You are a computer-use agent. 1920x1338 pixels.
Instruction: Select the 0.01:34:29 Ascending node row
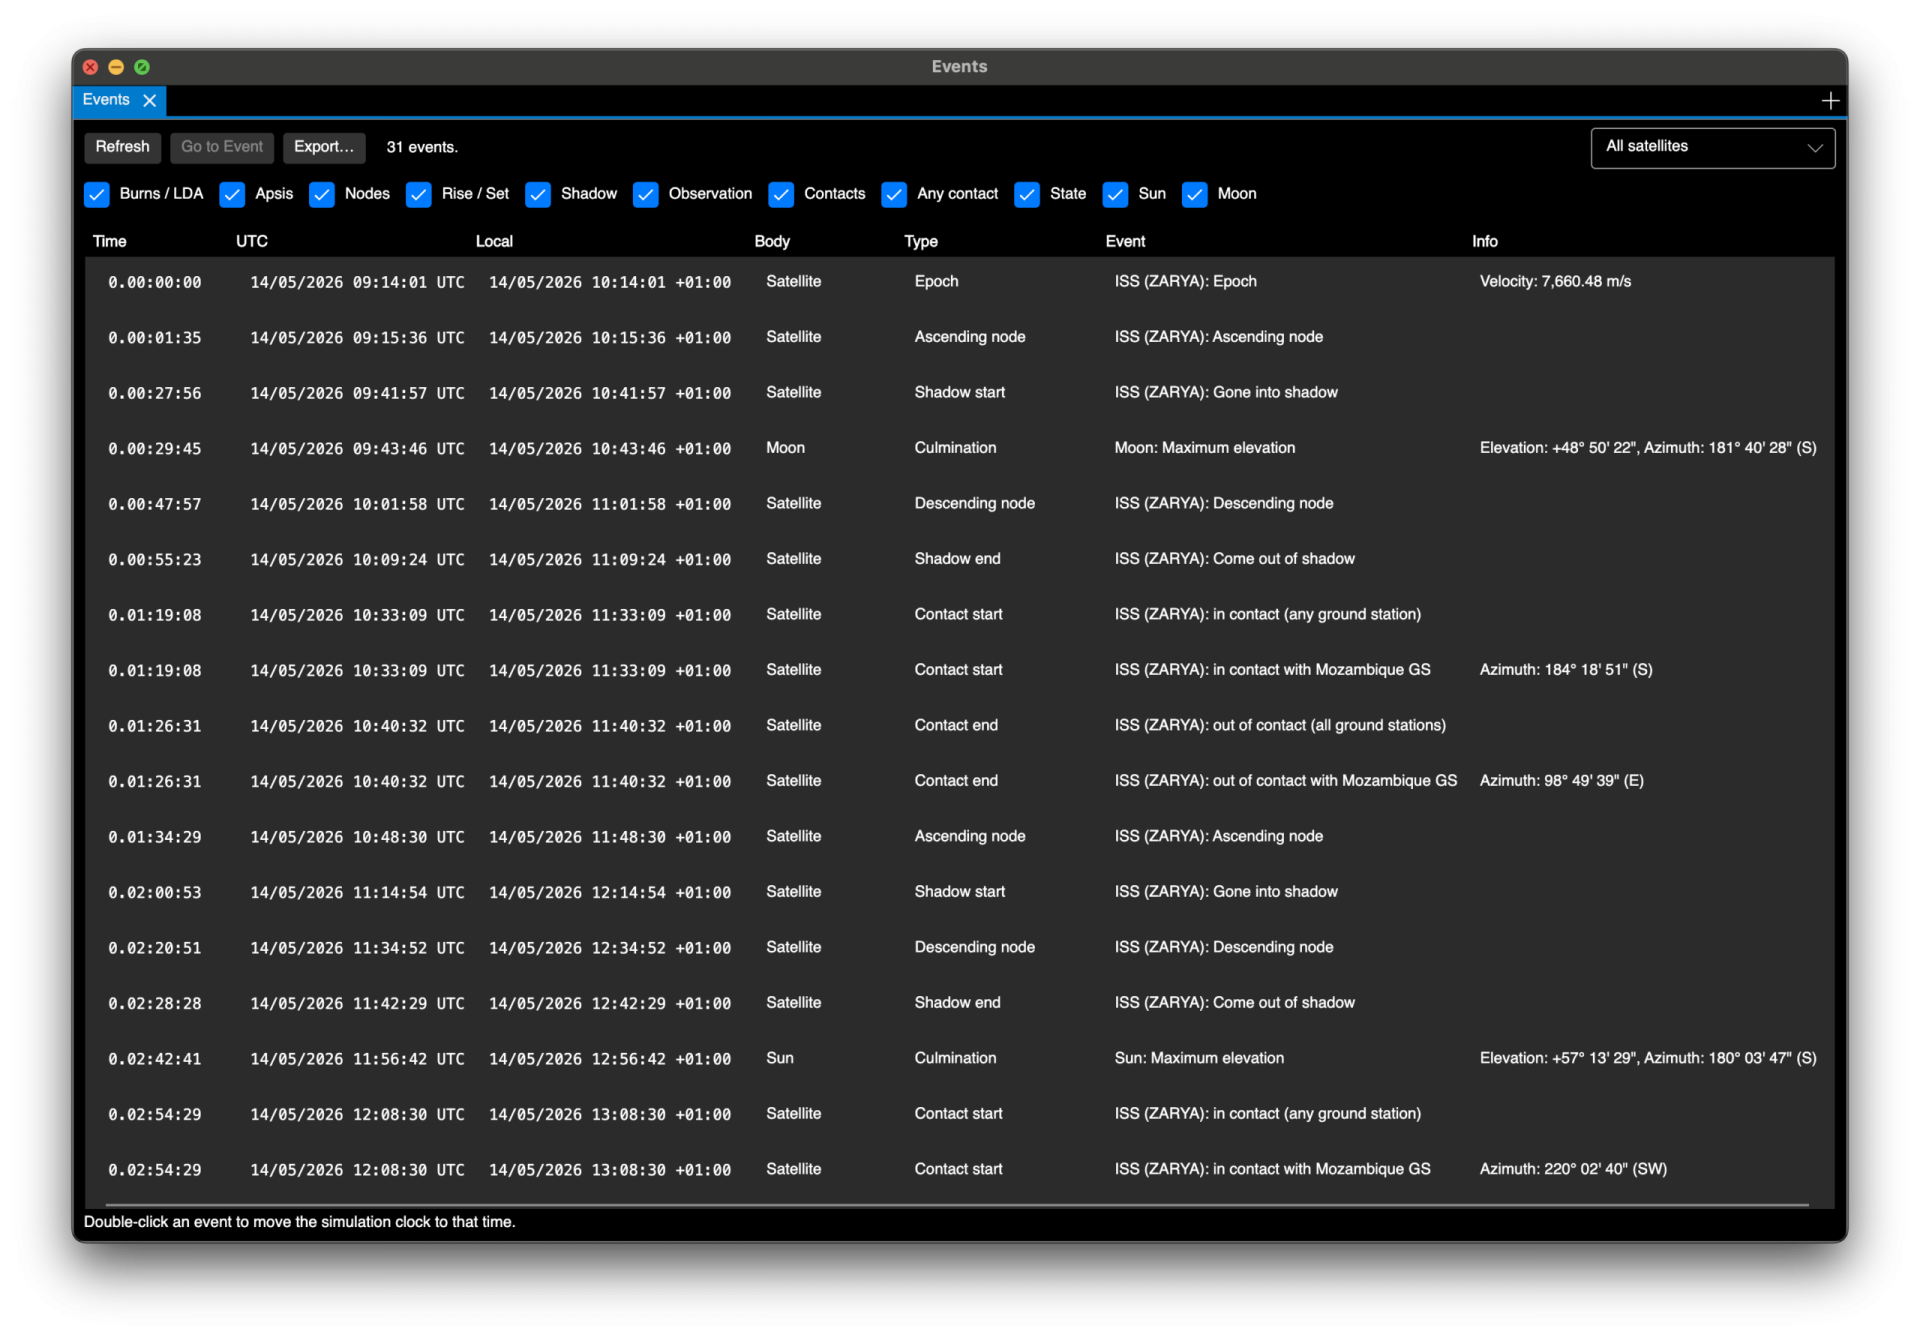coord(960,837)
